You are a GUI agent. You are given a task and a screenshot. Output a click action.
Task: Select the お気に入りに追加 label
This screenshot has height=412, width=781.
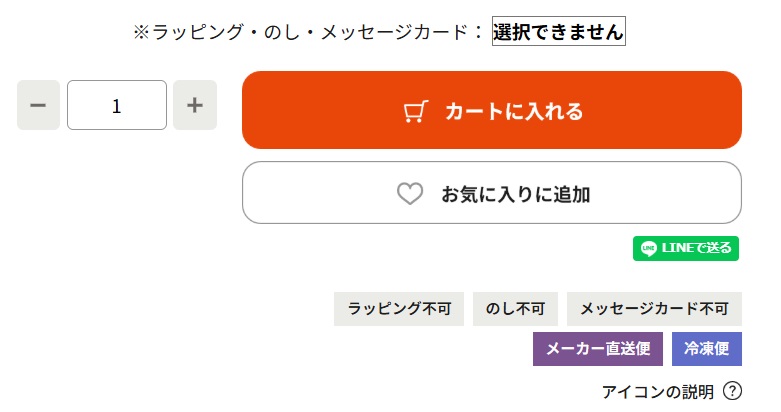click(515, 193)
